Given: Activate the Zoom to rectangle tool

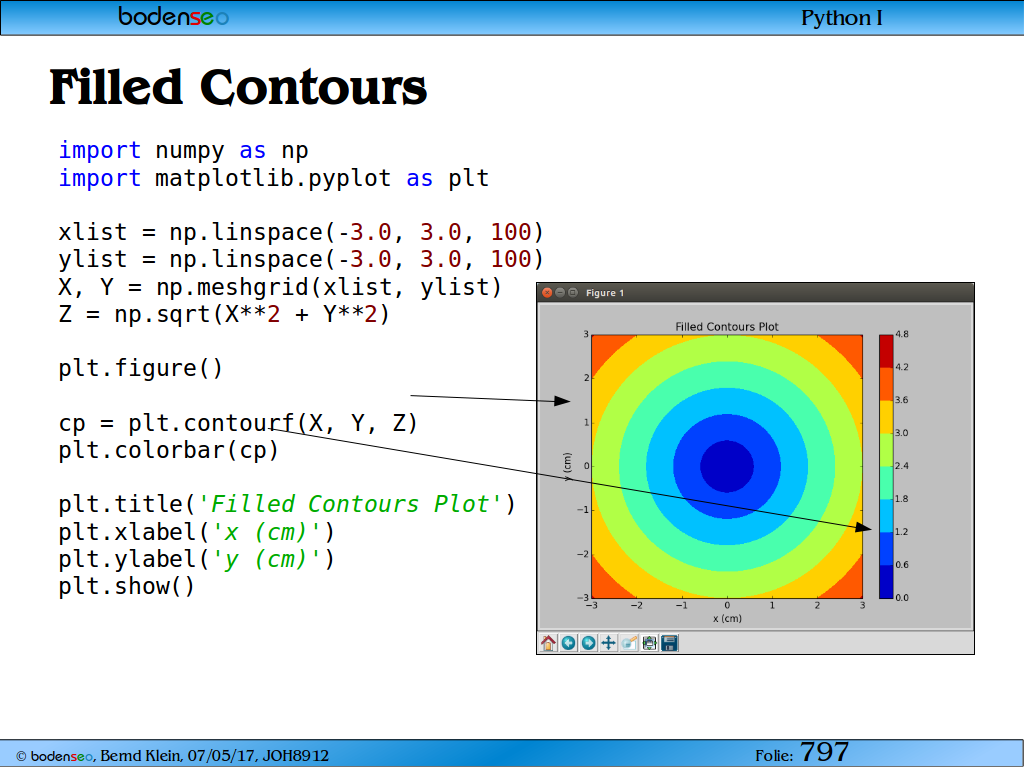Looking at the screenshot, I should pos(629,643).
